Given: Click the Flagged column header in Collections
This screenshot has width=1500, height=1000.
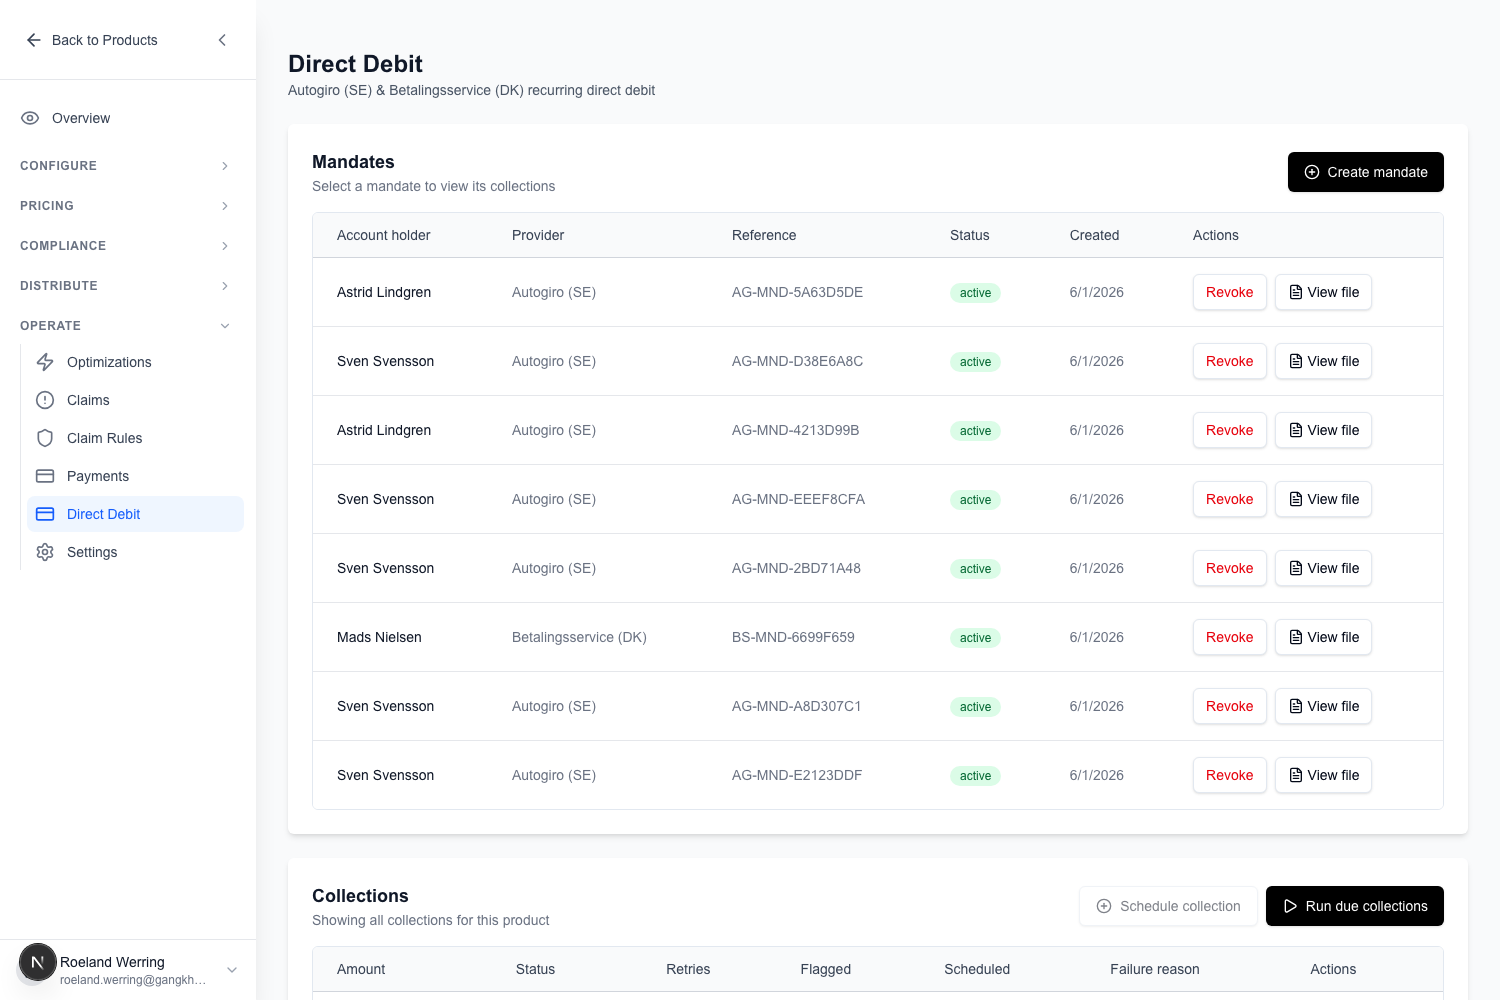Looking at the screenshot, I should tap(826, 969).
